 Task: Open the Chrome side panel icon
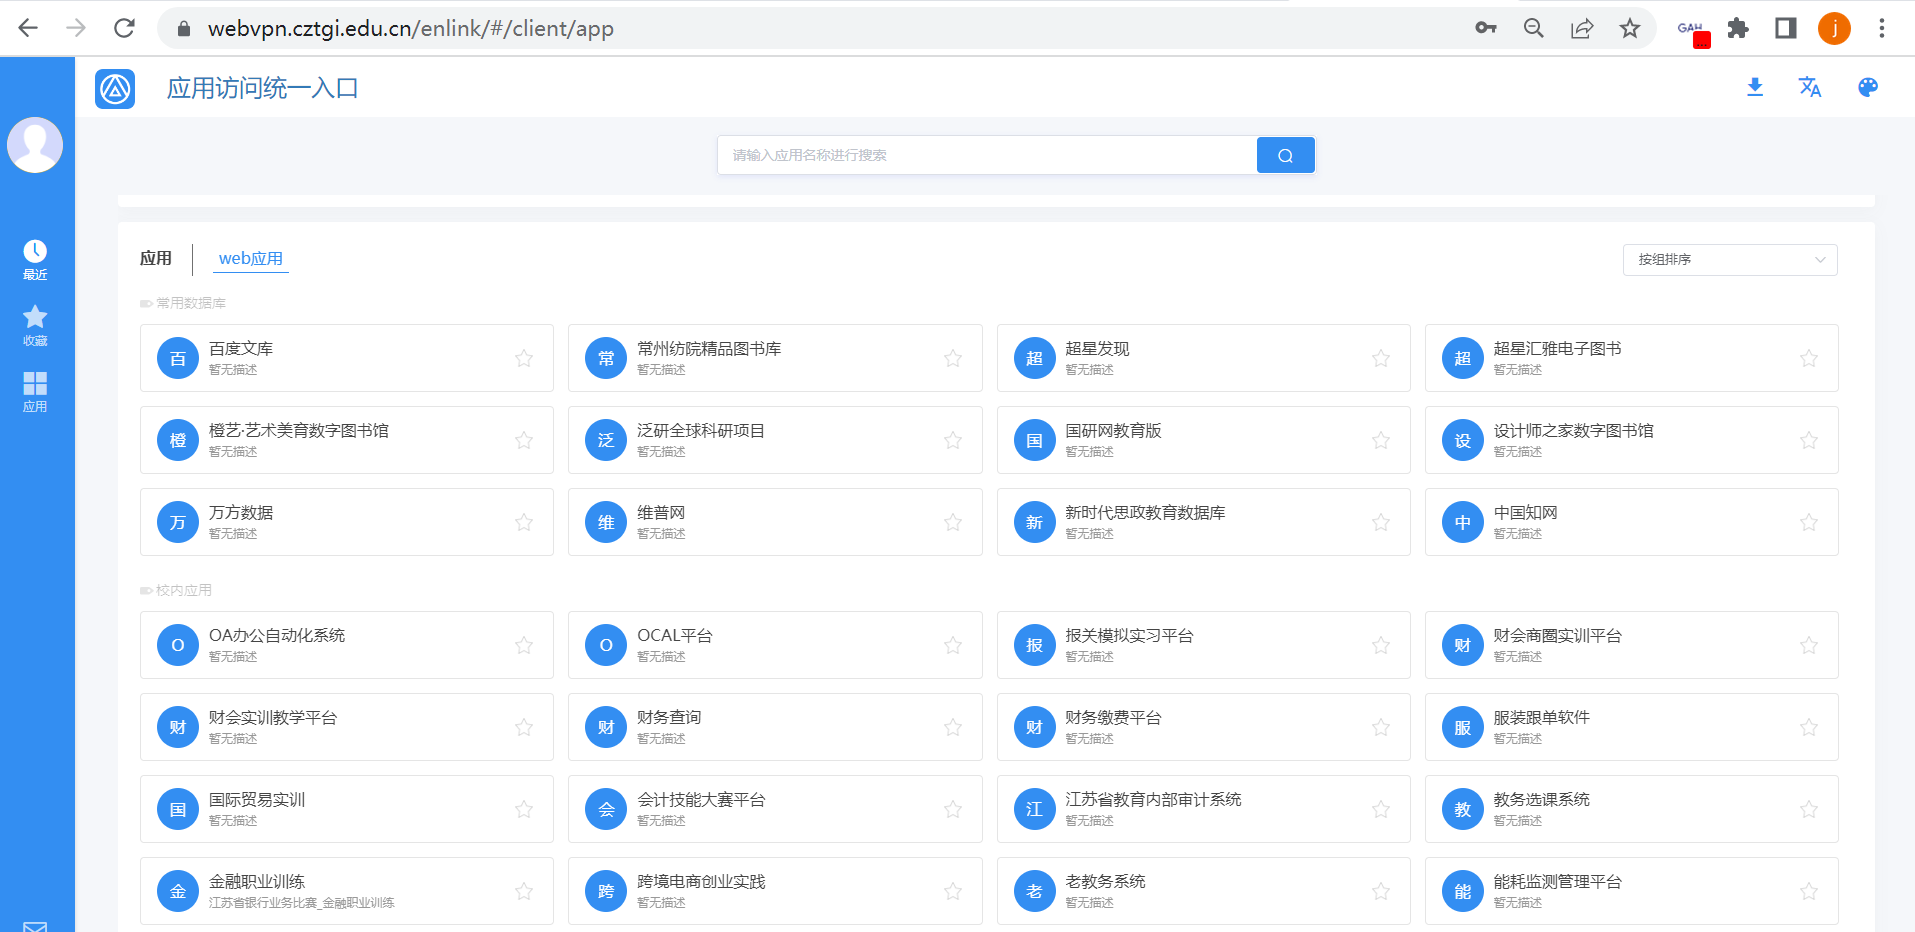coord(1786,28)
